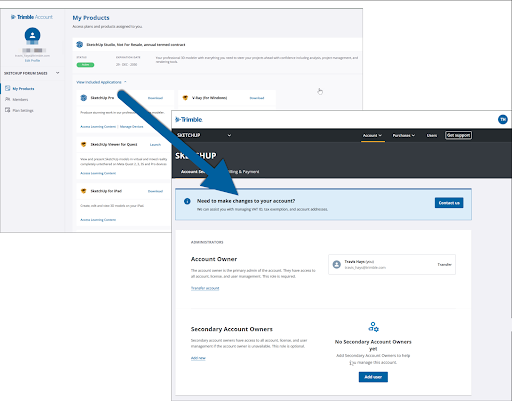Click the 'Account Owner' heading
512x401 pixels.
pyautogui.click(x=214, y=259)
